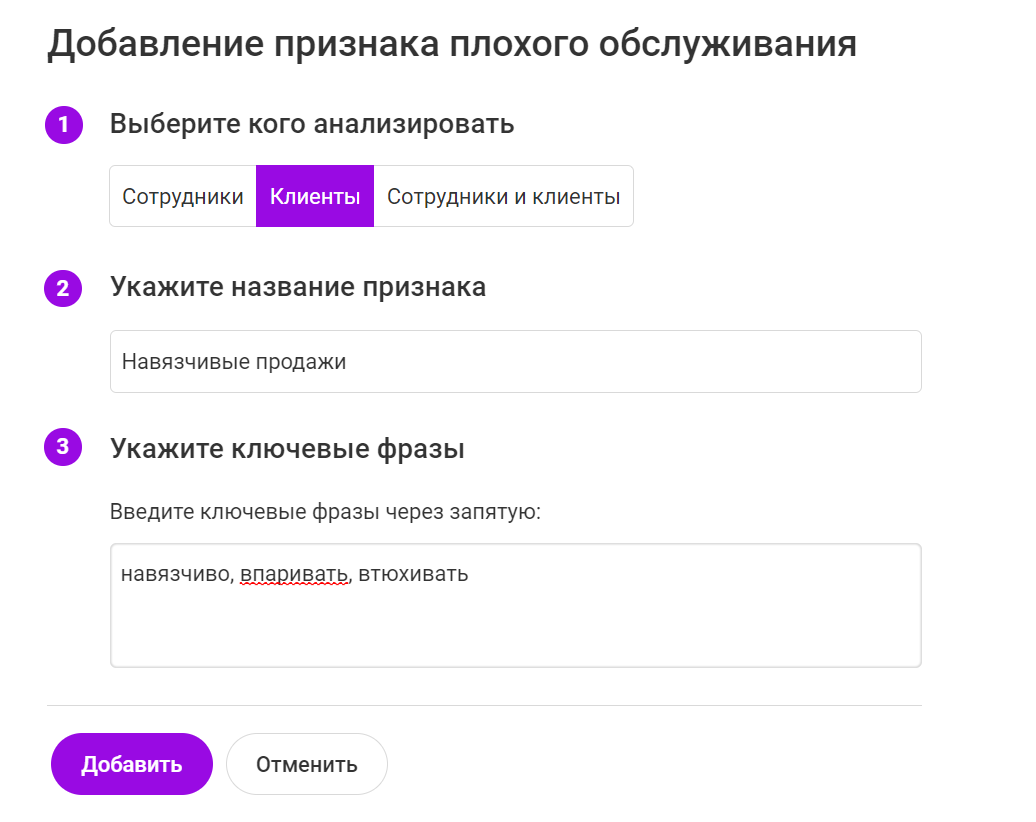Click the empty bottom area of keyword textarea
The image size is (1036, 822).
(515, 638)
